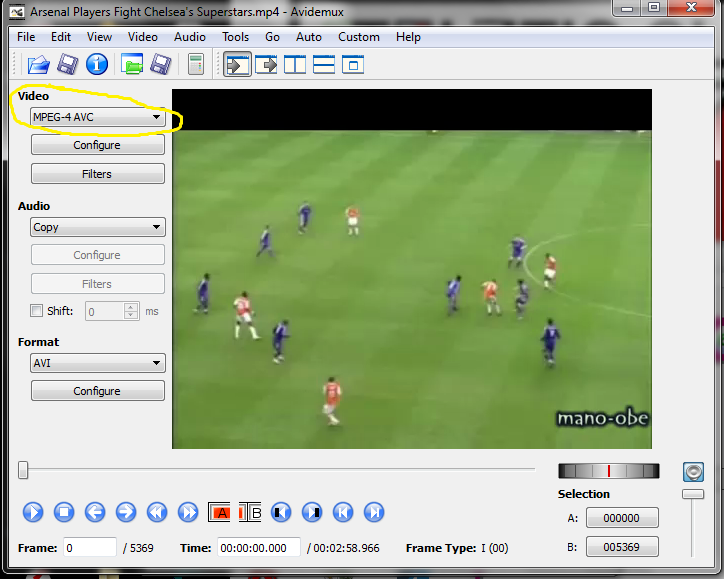
Task: Open the Custom menu
Action: 359,37
